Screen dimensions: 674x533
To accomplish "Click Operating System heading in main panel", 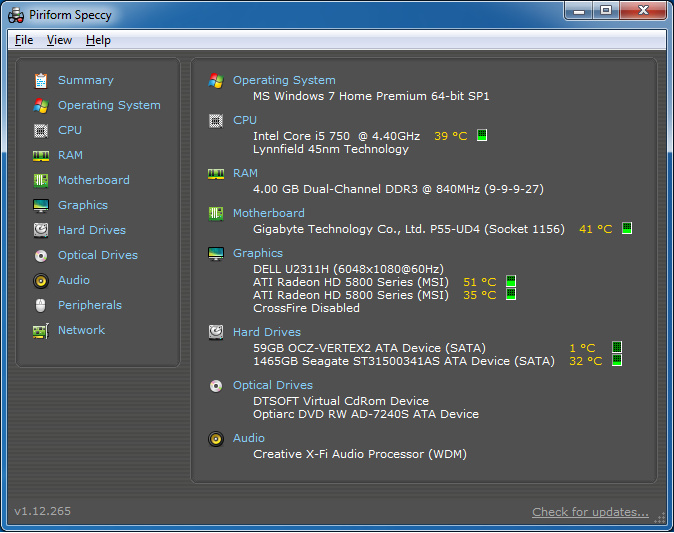I will click(x=284, y=80).
